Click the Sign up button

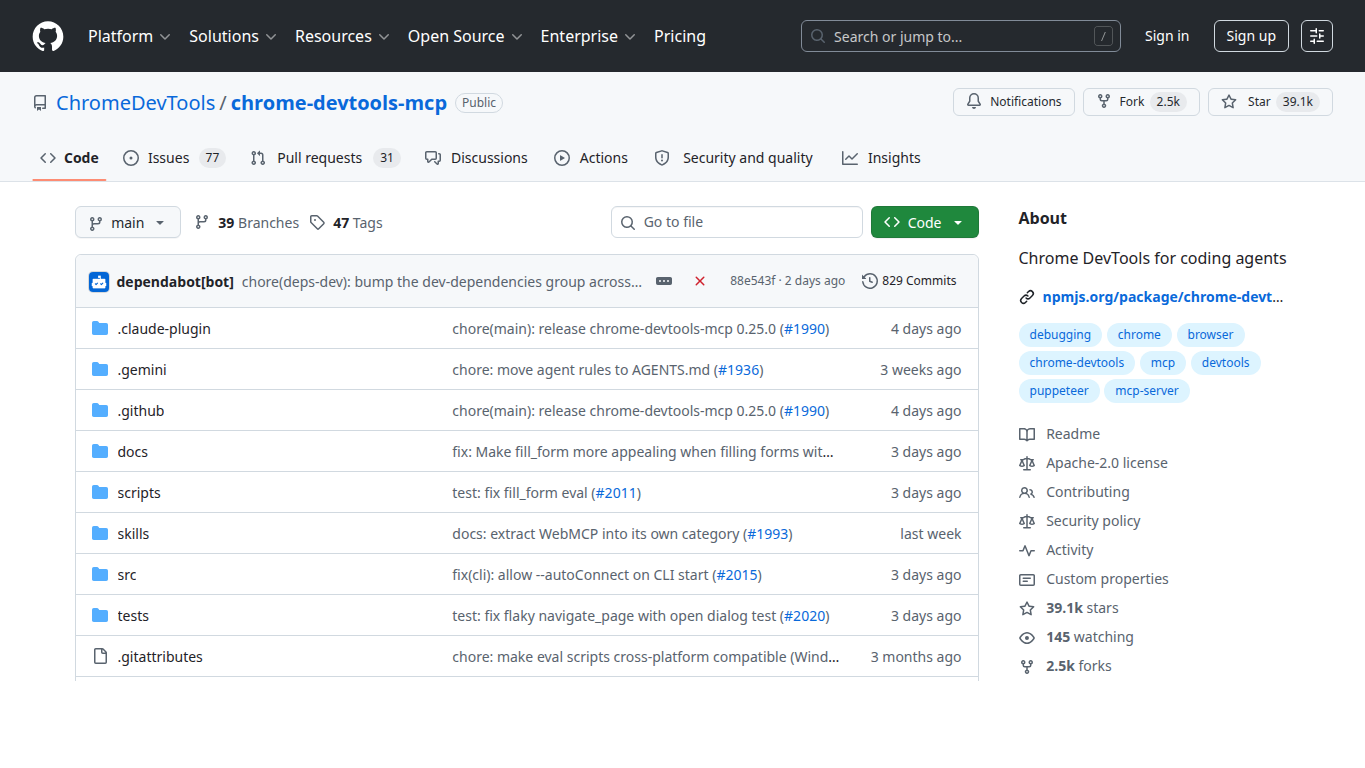pos(1251,36)
